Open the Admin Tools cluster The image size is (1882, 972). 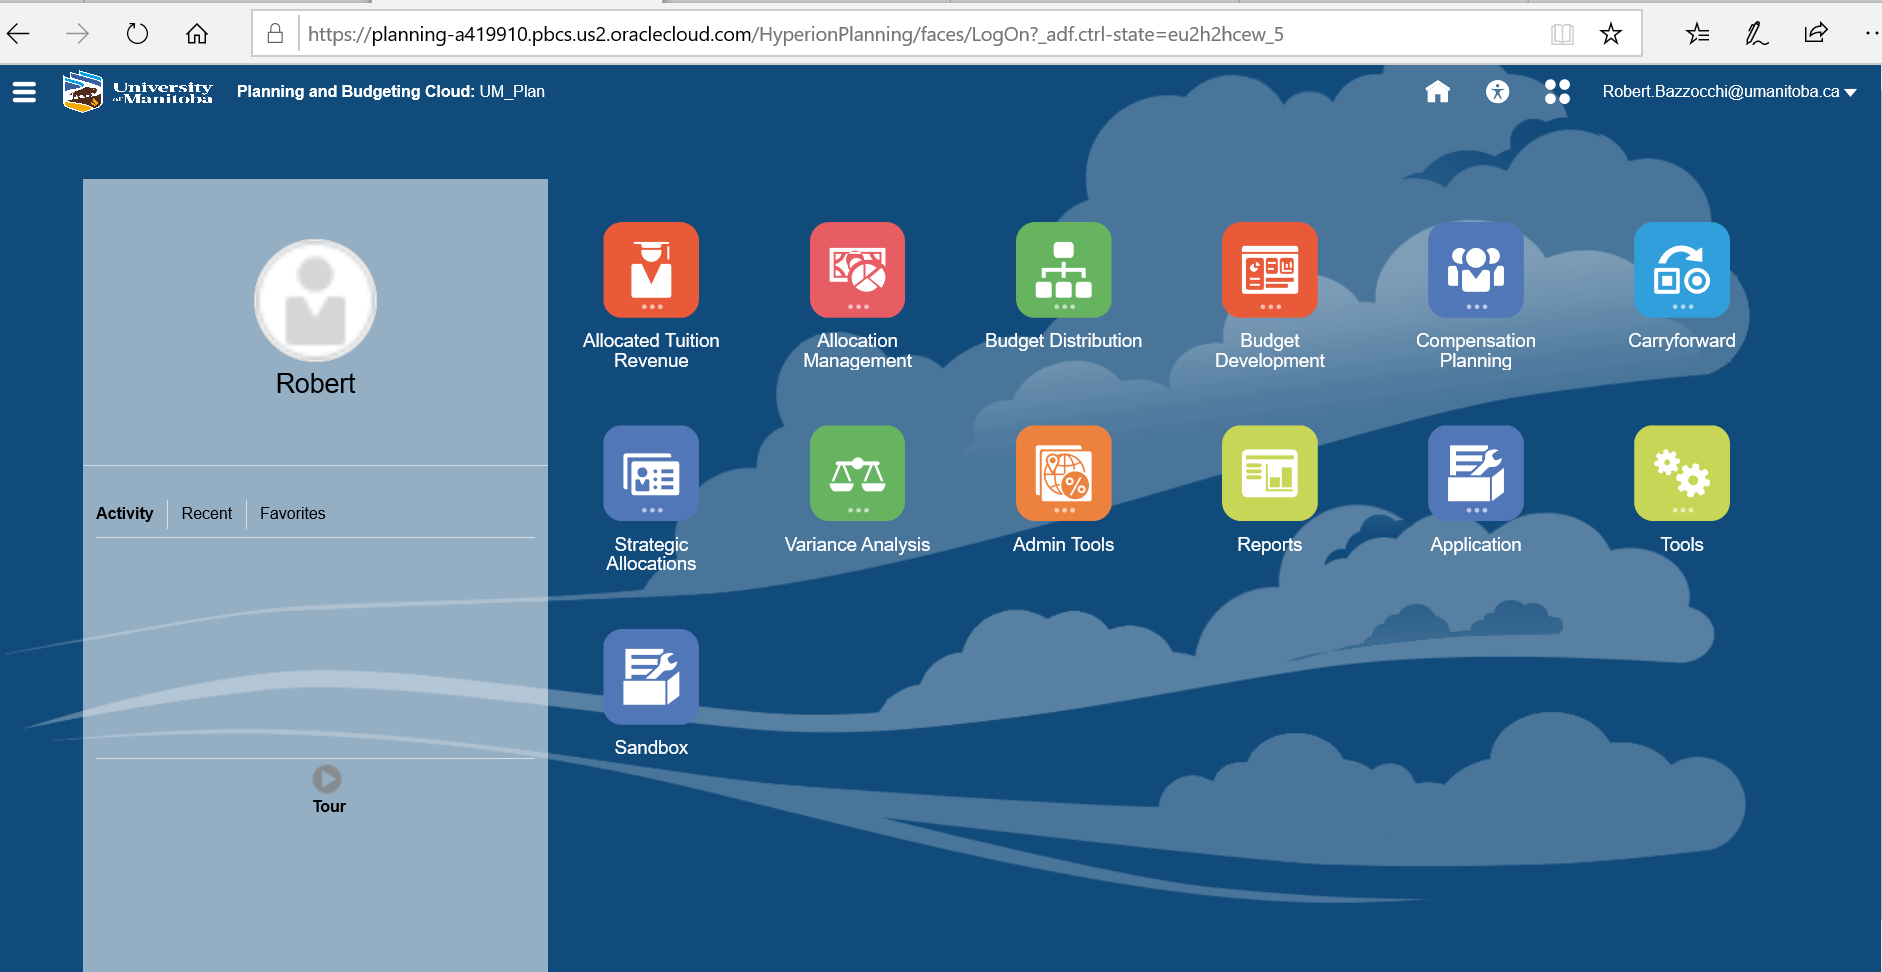pos(1063,473)
